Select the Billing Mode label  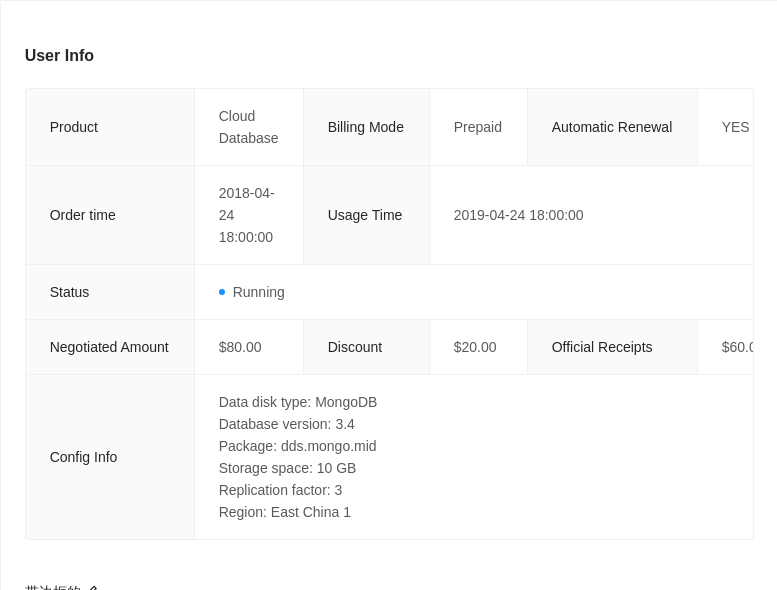click(x=365, y=127)
